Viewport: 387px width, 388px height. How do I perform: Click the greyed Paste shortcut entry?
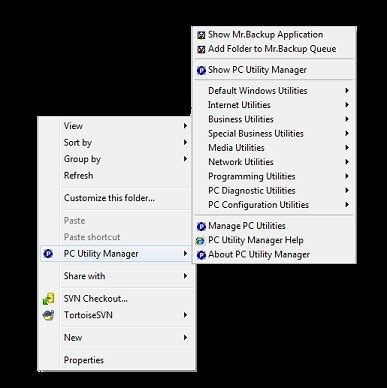(116, 237)
